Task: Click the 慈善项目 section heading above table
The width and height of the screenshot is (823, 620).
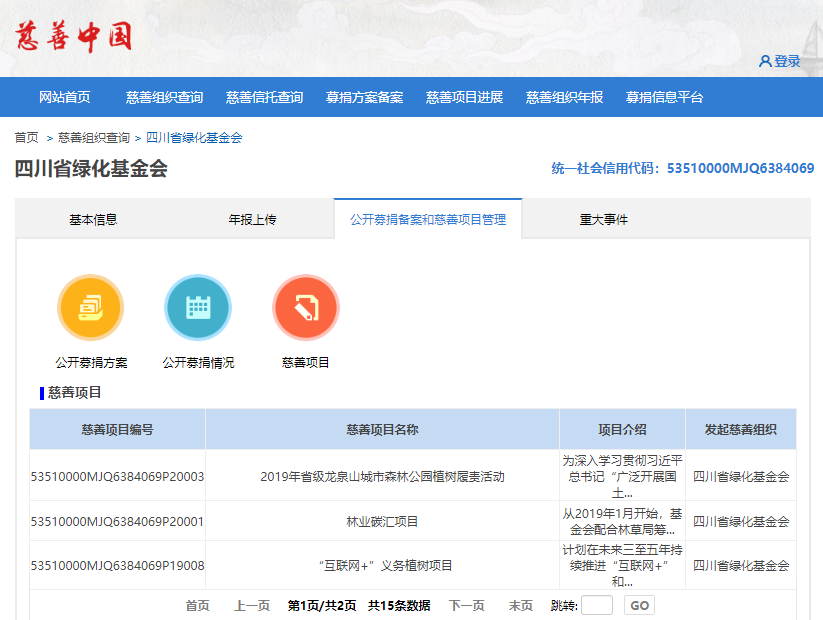Action: [75, 393]
